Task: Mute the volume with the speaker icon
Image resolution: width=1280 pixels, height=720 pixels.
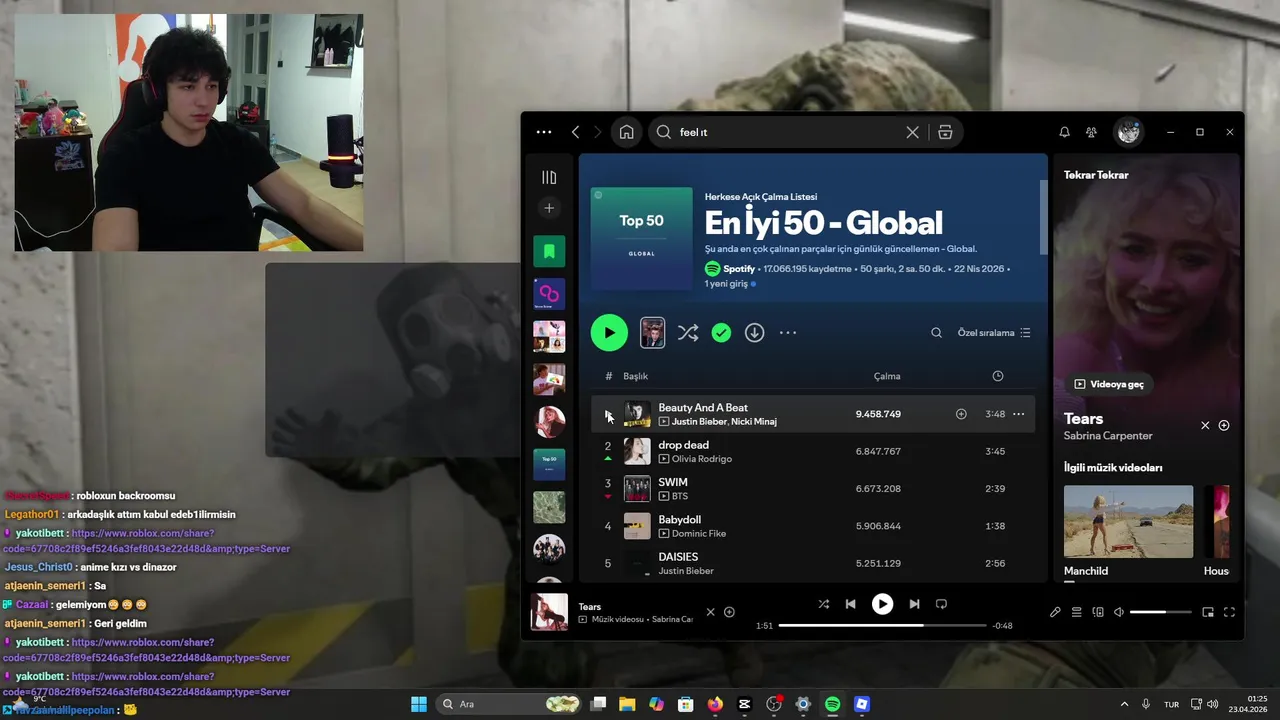Action: point(1119,612)
